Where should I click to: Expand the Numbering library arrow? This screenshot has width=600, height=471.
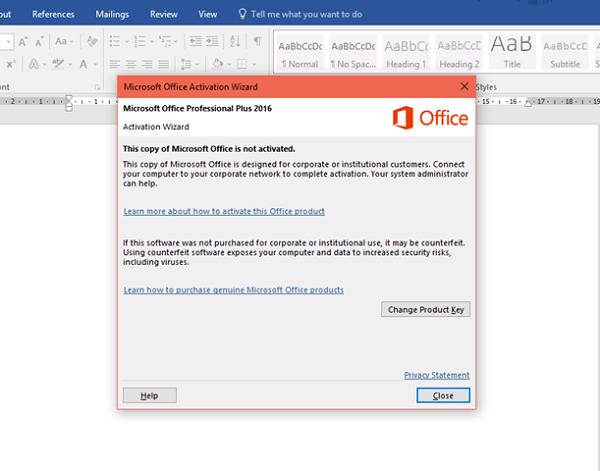click(x=152, y=42)
